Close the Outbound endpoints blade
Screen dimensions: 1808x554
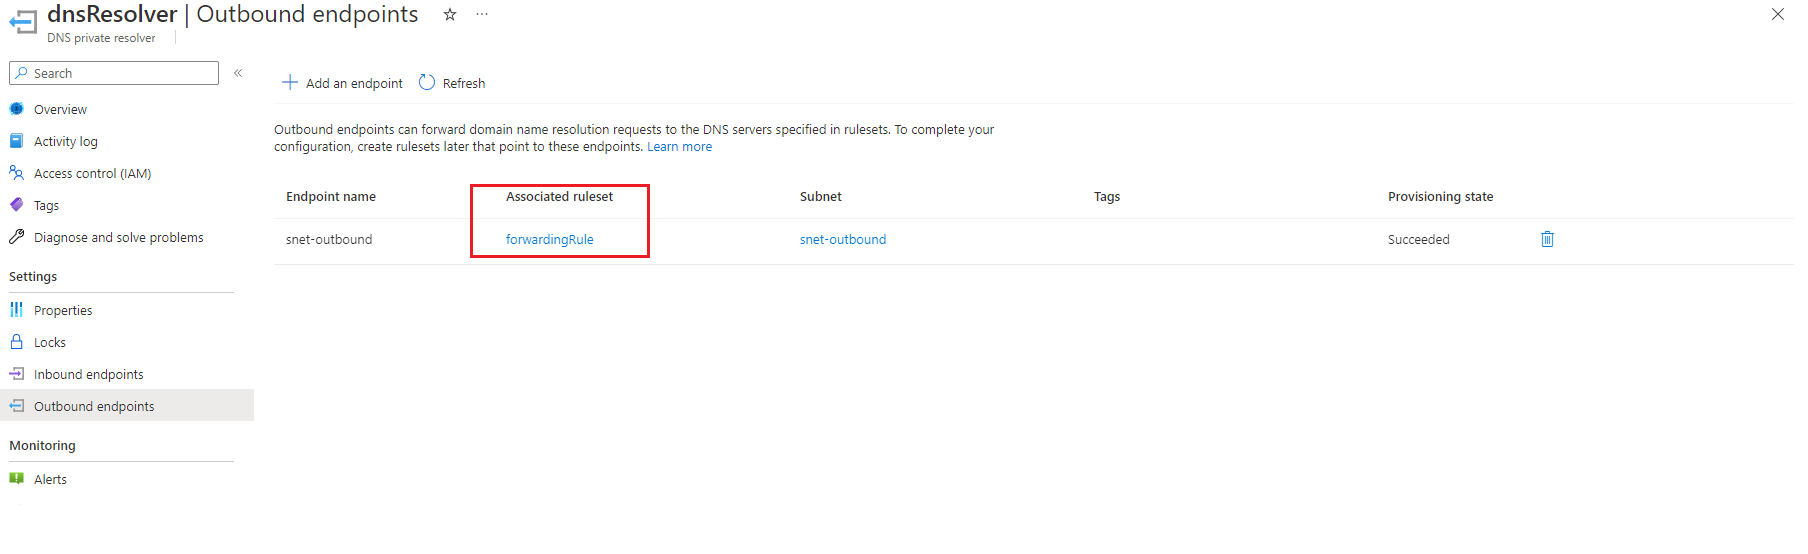coord(1778,14)
